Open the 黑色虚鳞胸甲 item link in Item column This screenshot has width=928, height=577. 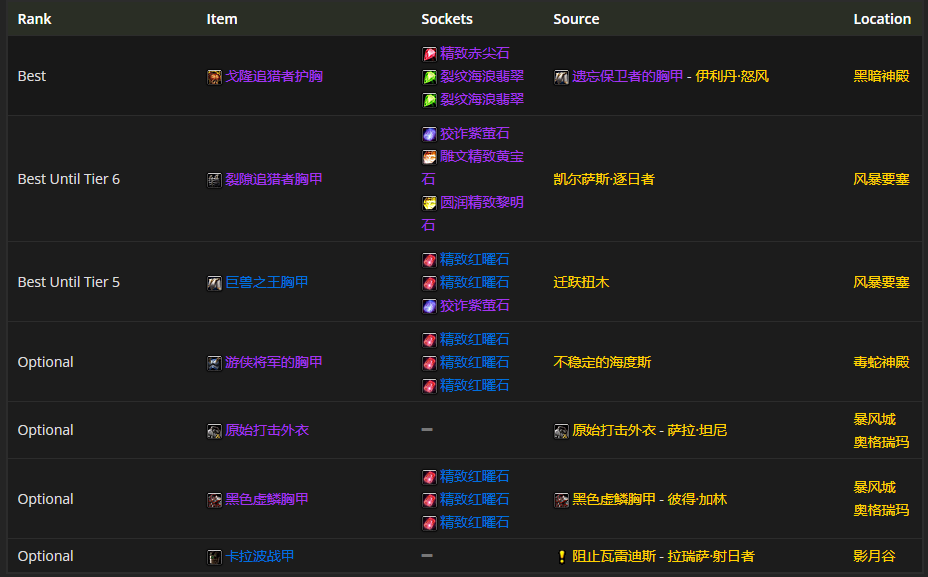coord(266,500)
